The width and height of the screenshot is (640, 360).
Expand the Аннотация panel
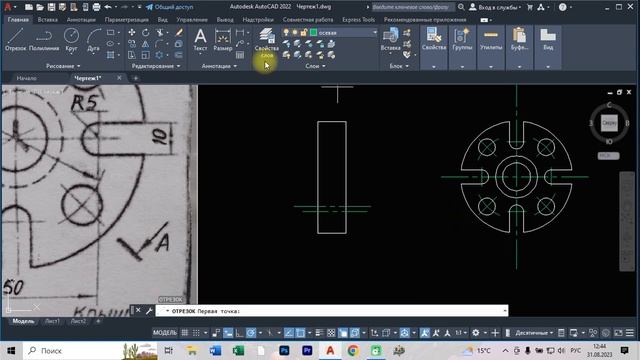click(219, 66)
